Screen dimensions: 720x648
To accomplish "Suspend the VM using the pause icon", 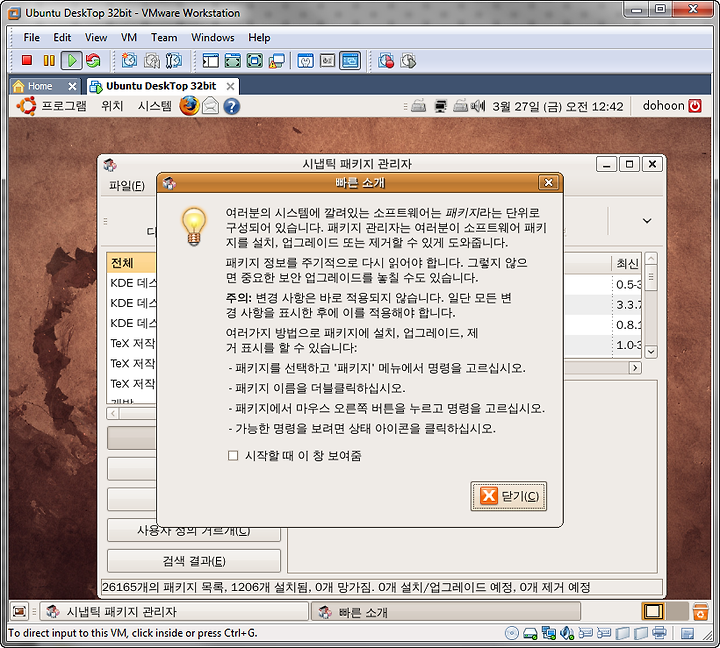I will [49, 60].
